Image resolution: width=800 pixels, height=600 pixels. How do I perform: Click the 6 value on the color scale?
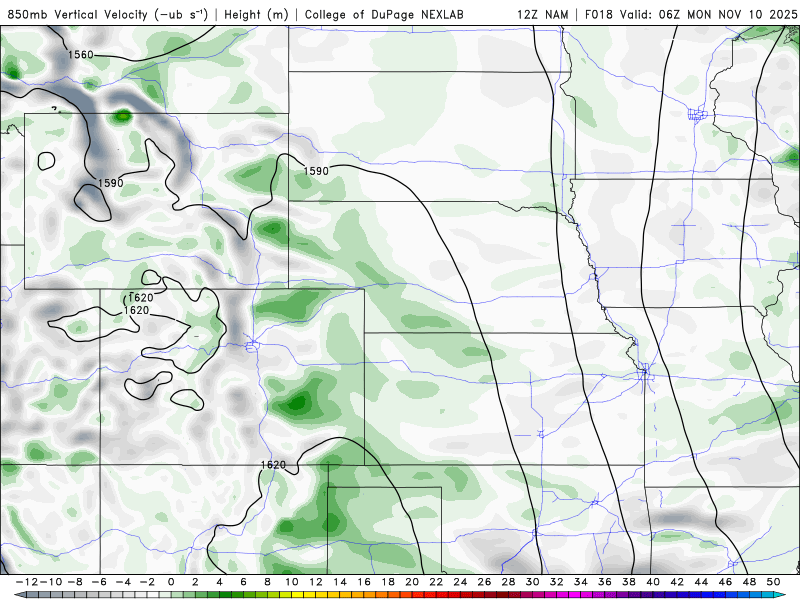pos(243,582)
